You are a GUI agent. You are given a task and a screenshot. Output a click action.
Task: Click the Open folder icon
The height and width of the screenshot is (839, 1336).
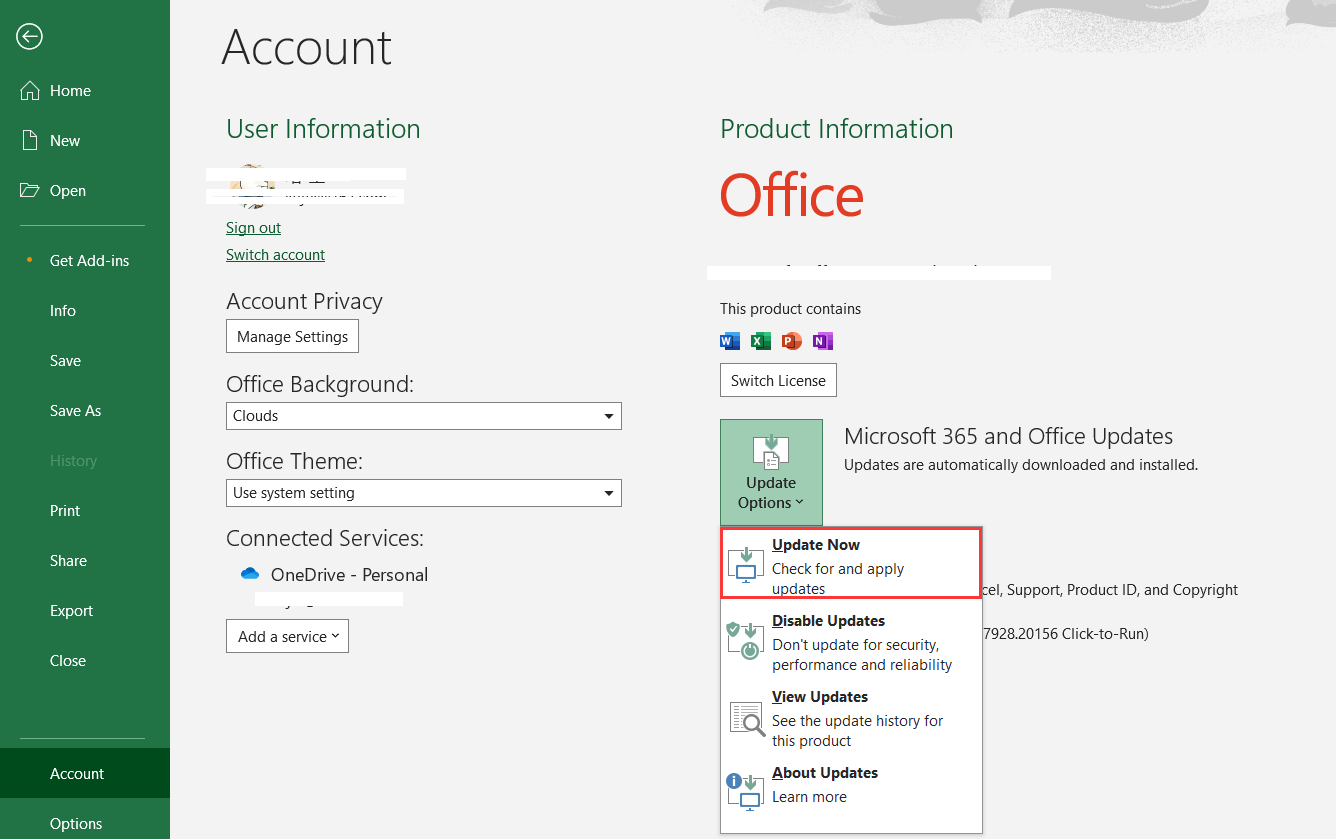click(x=30, y=190)
